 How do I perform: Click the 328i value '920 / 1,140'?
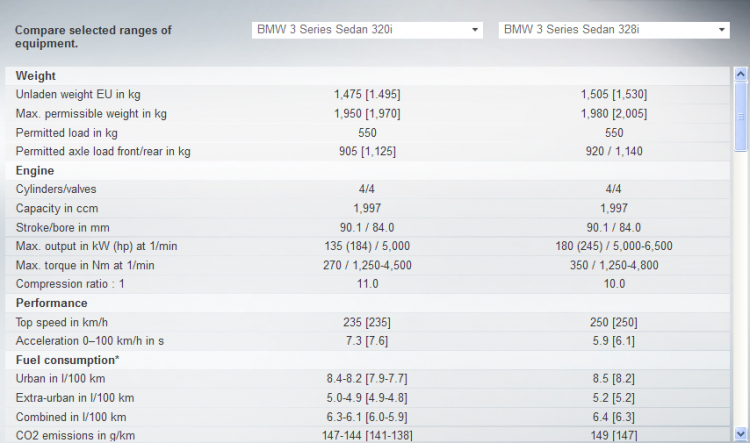pos(614,152)
